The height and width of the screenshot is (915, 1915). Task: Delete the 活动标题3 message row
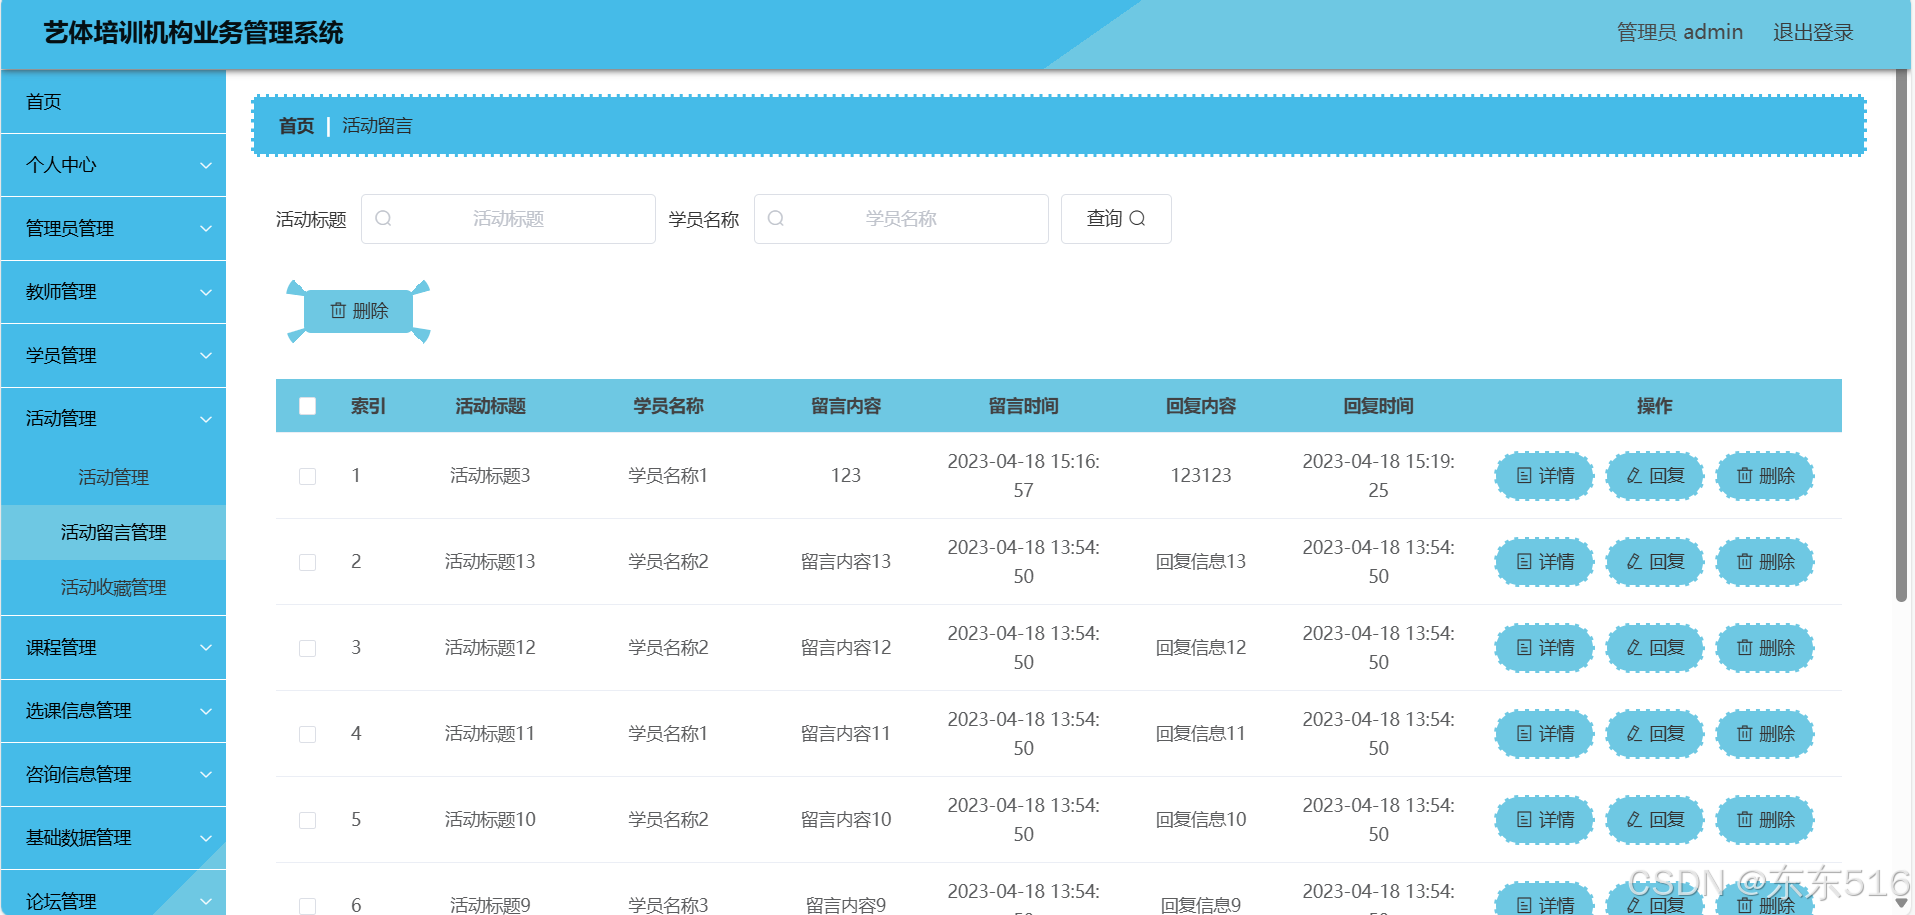[x=1765, y=476]
